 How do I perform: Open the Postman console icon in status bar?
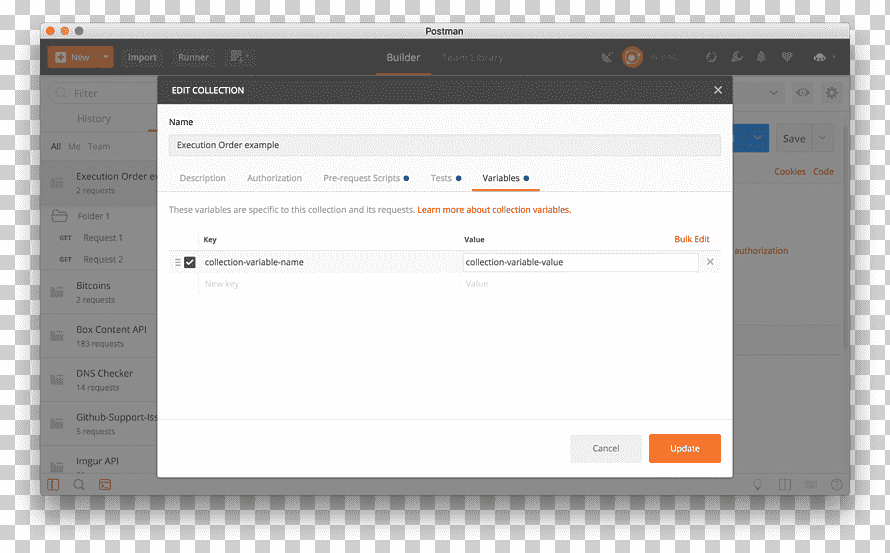coord(105,484)
